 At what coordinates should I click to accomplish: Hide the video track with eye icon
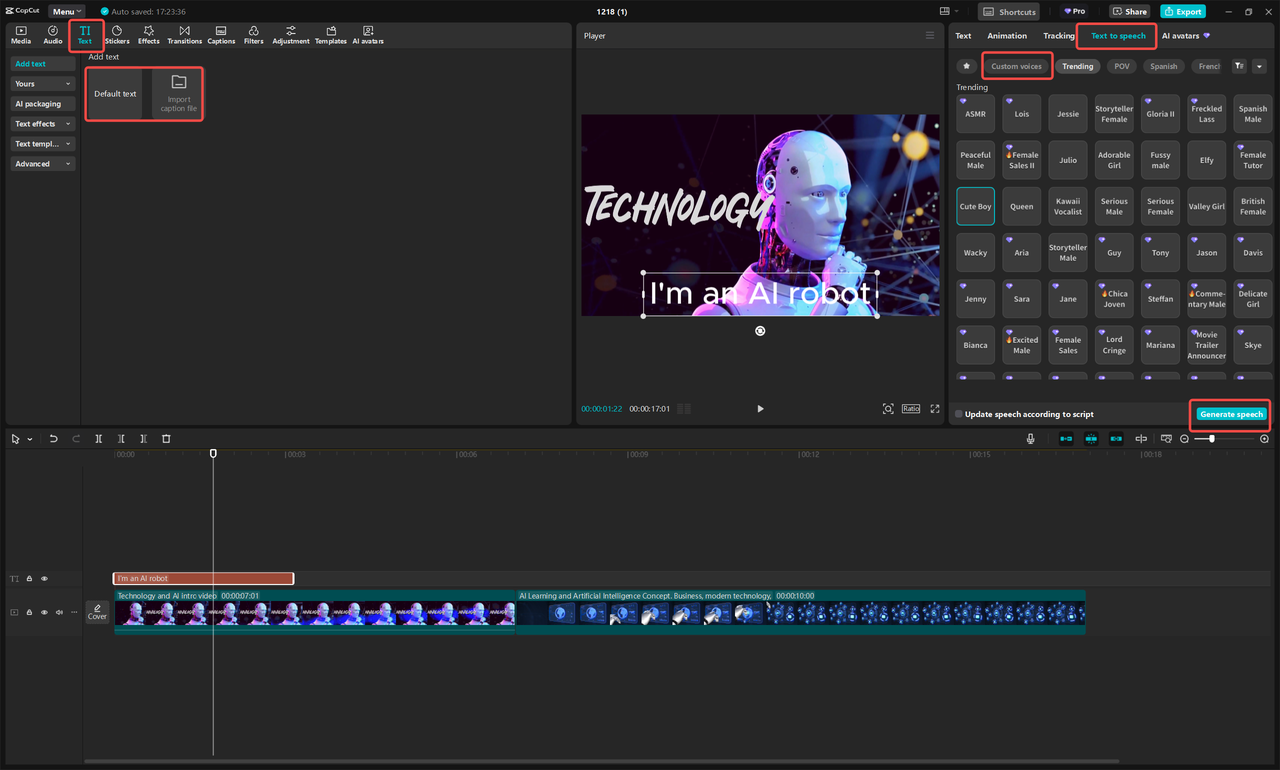(44, 612)
